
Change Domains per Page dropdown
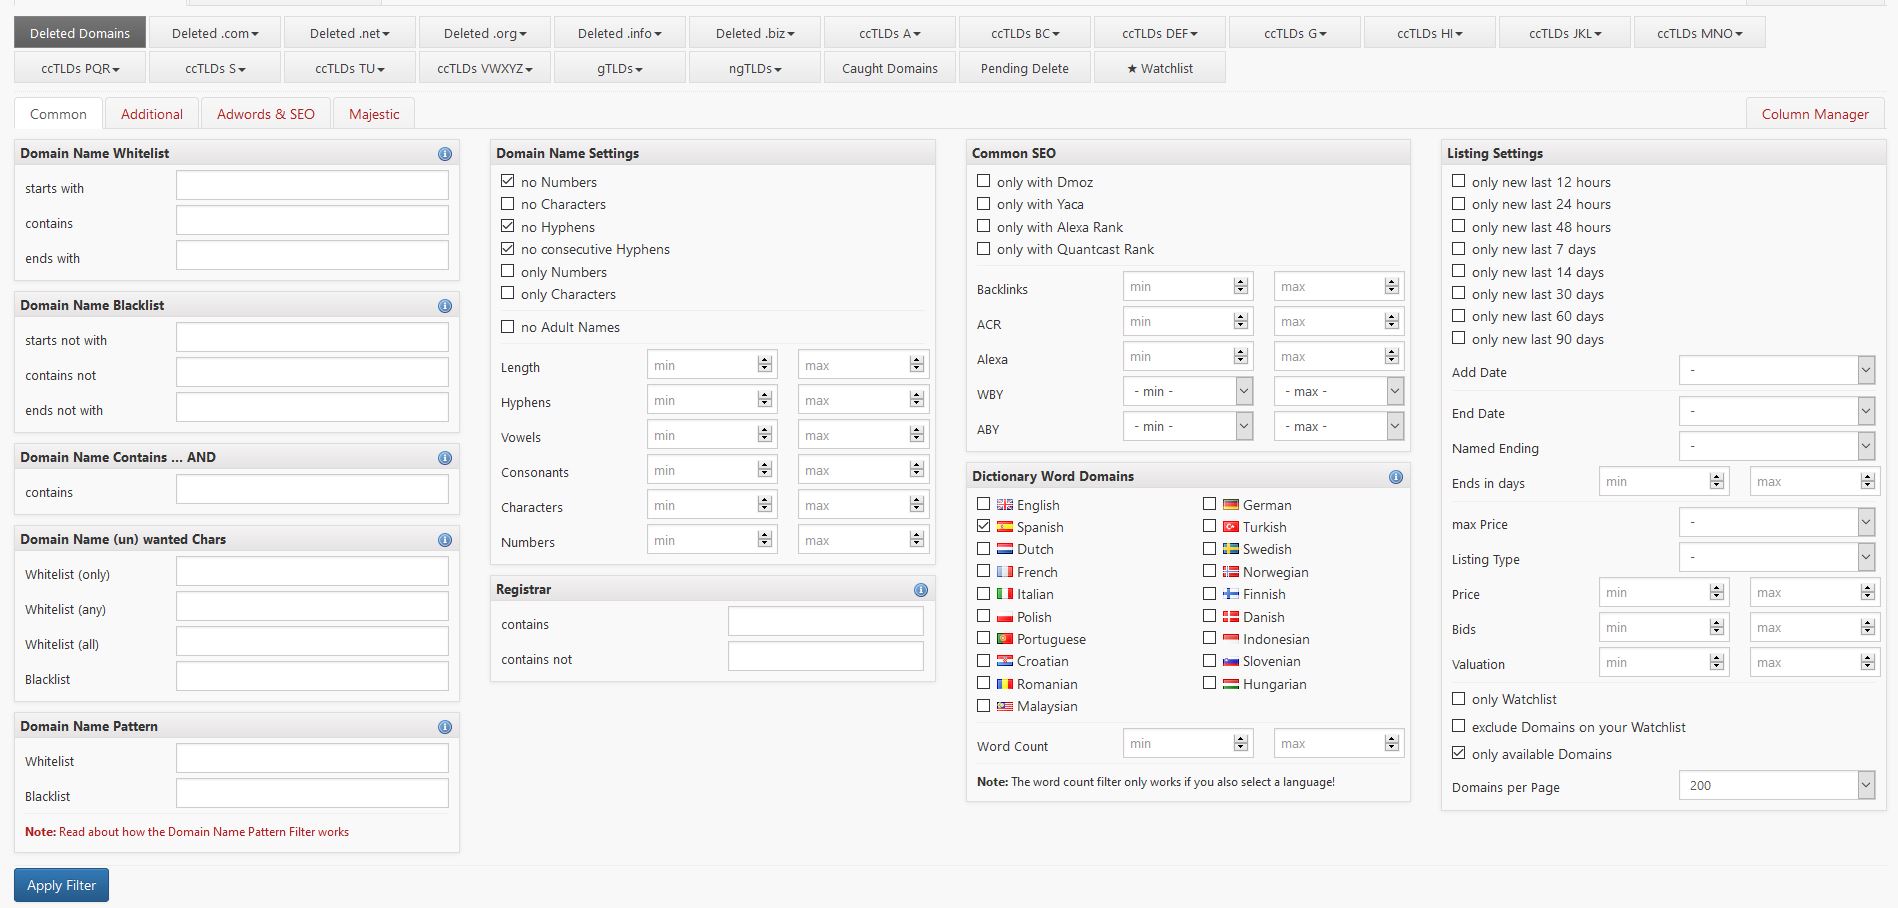tap(1777, 785)
